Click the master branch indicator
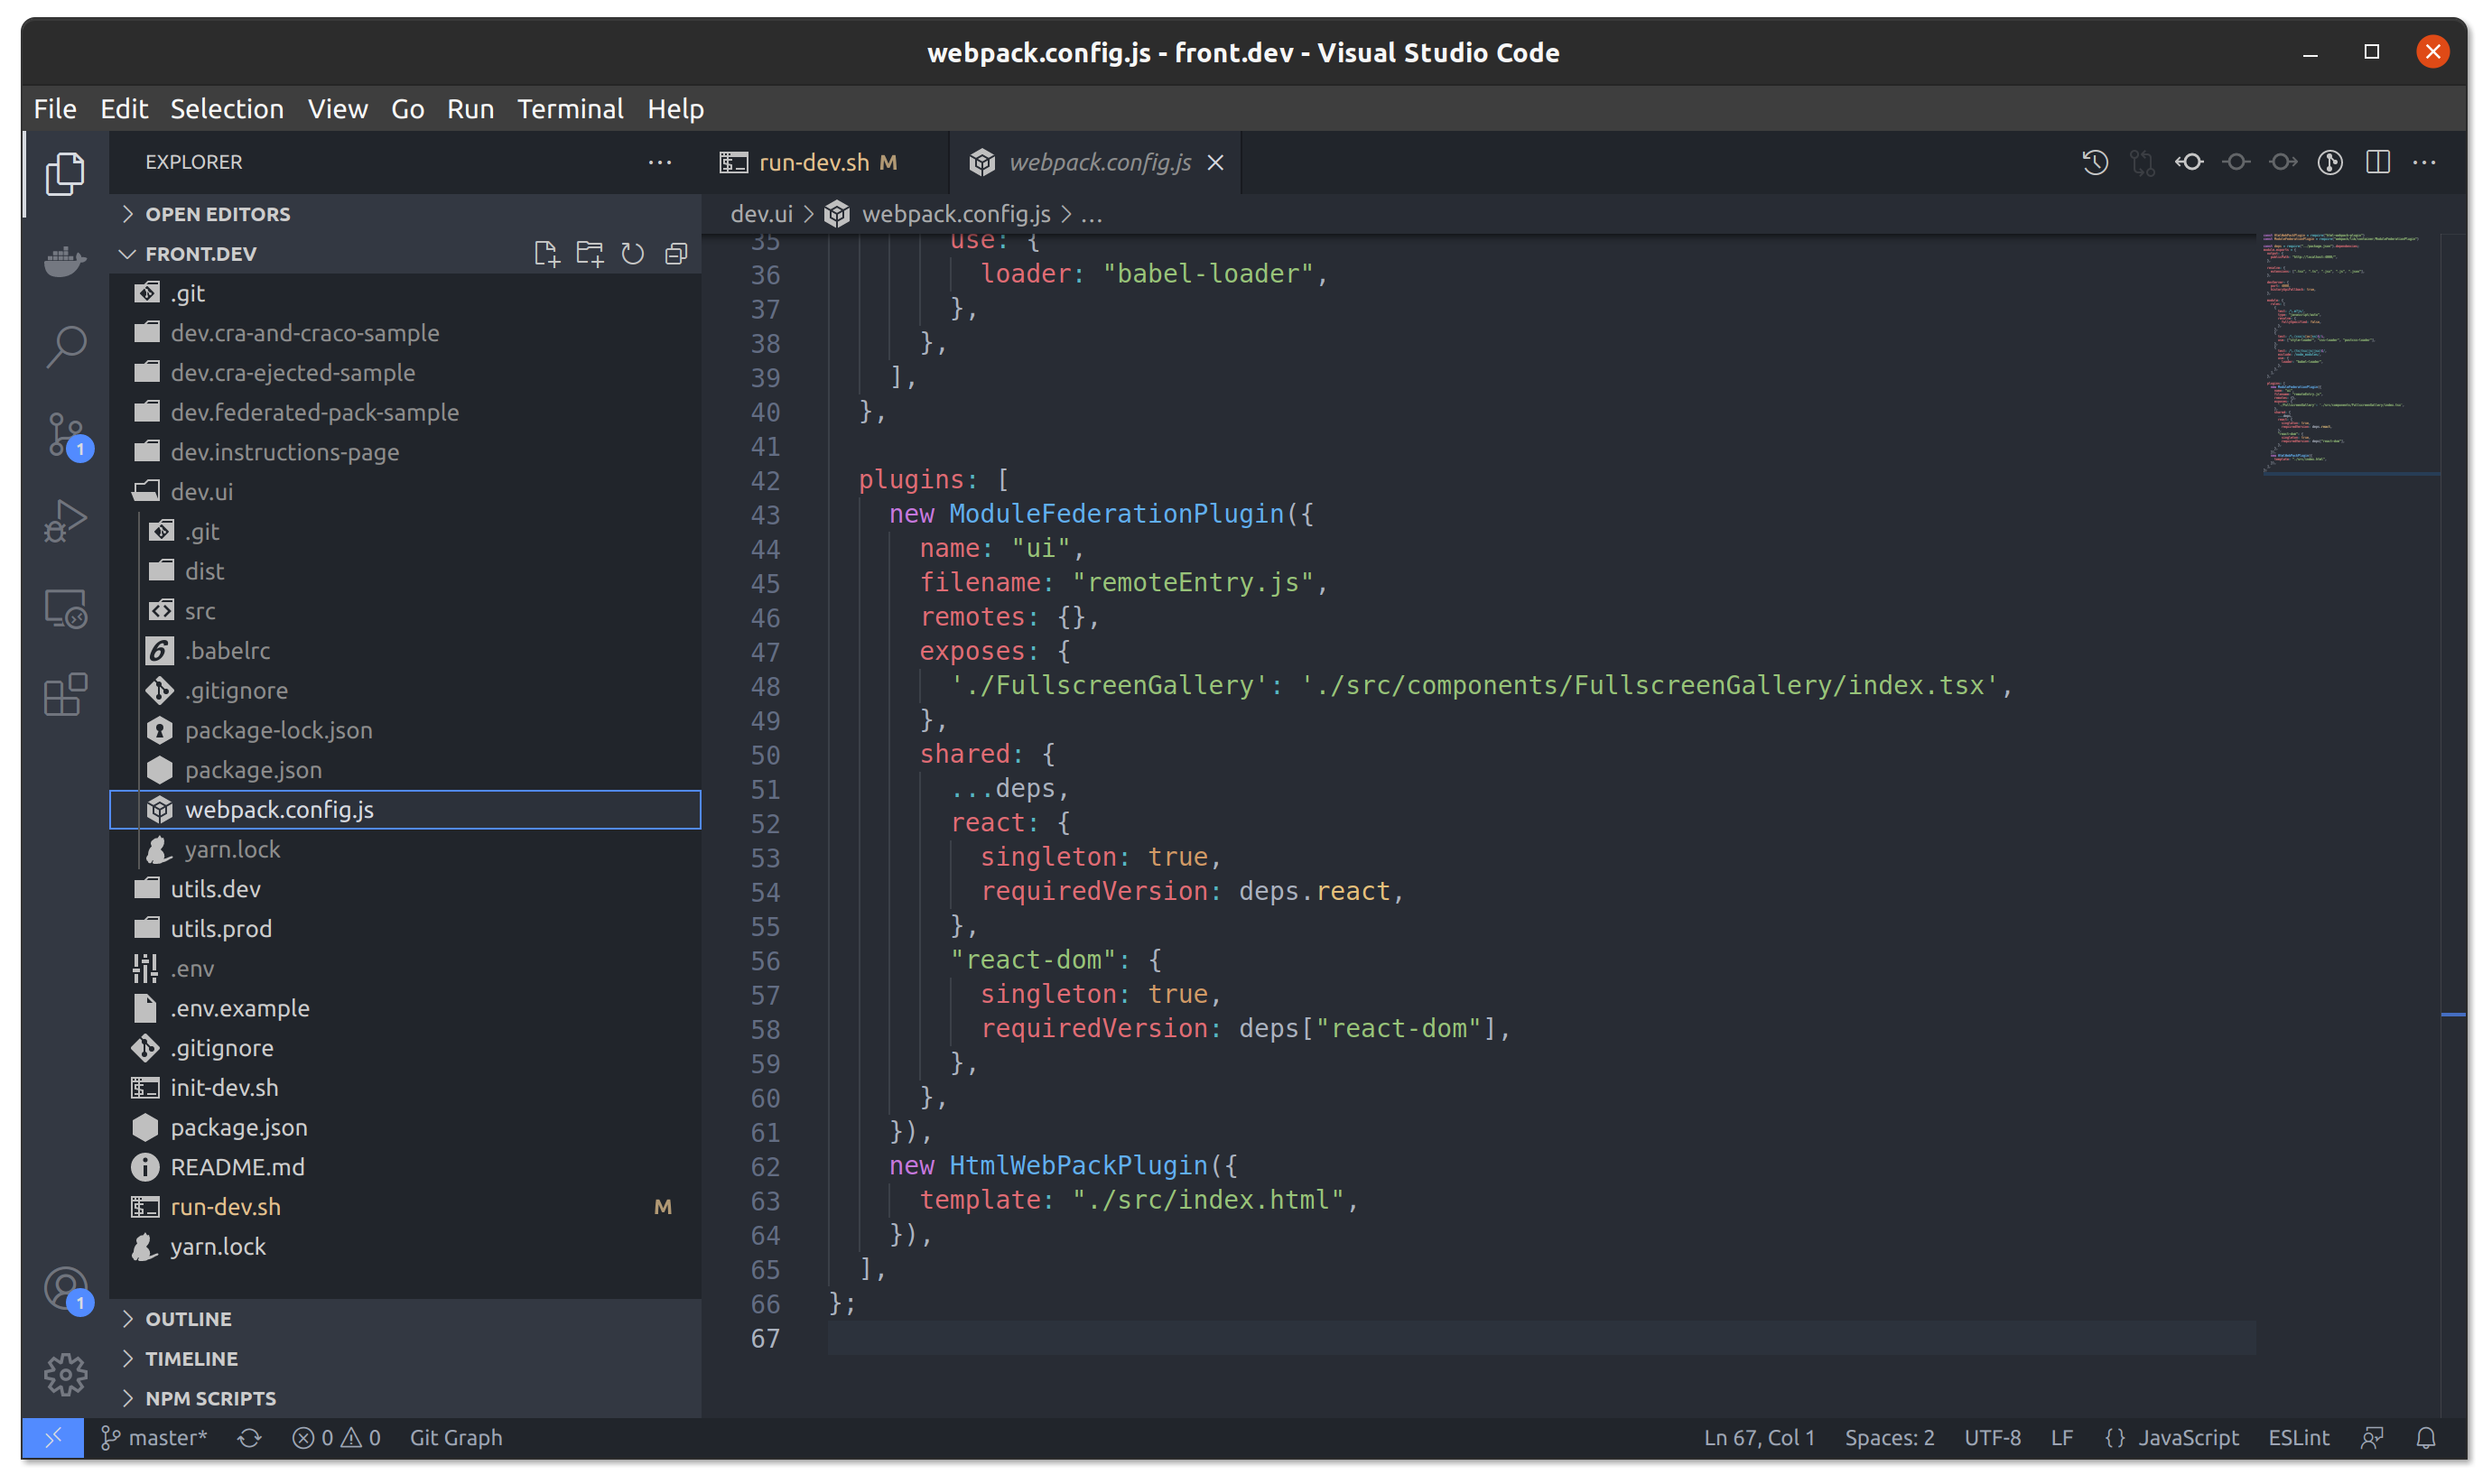This screenshot has width=2492, height=1484. point(154,1438)
